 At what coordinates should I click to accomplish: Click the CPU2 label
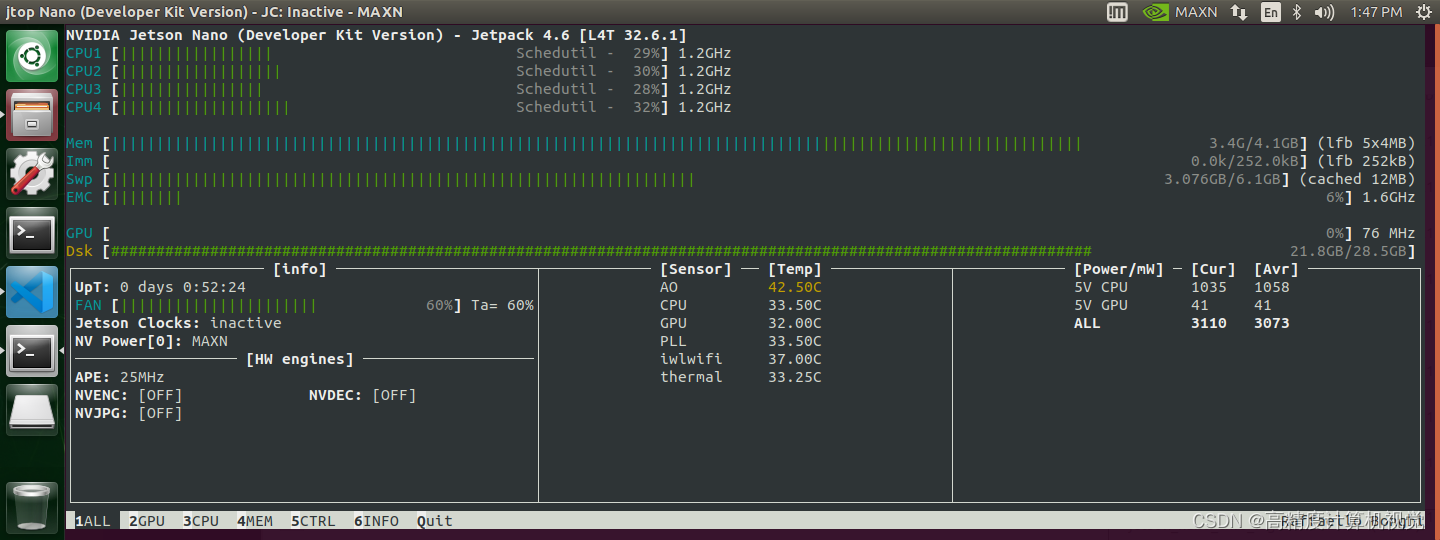click(x=84, y=71)
